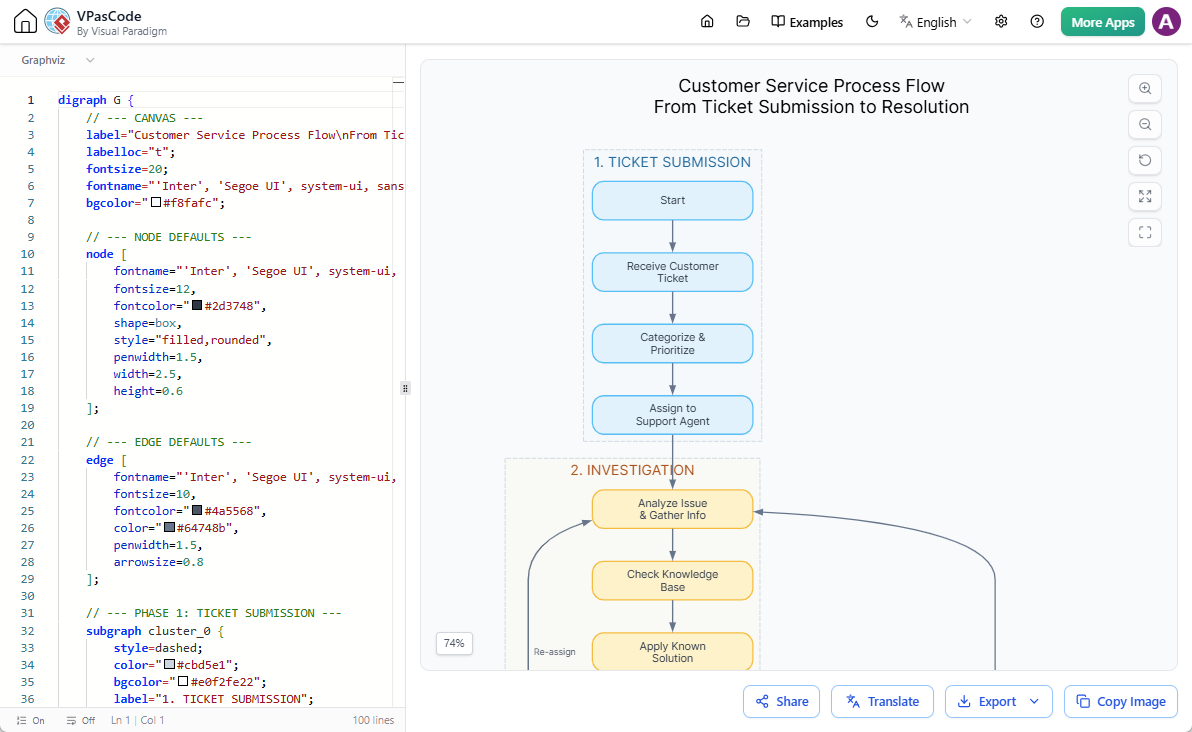Click the Re-assign edge label

[x=554, y=652]
